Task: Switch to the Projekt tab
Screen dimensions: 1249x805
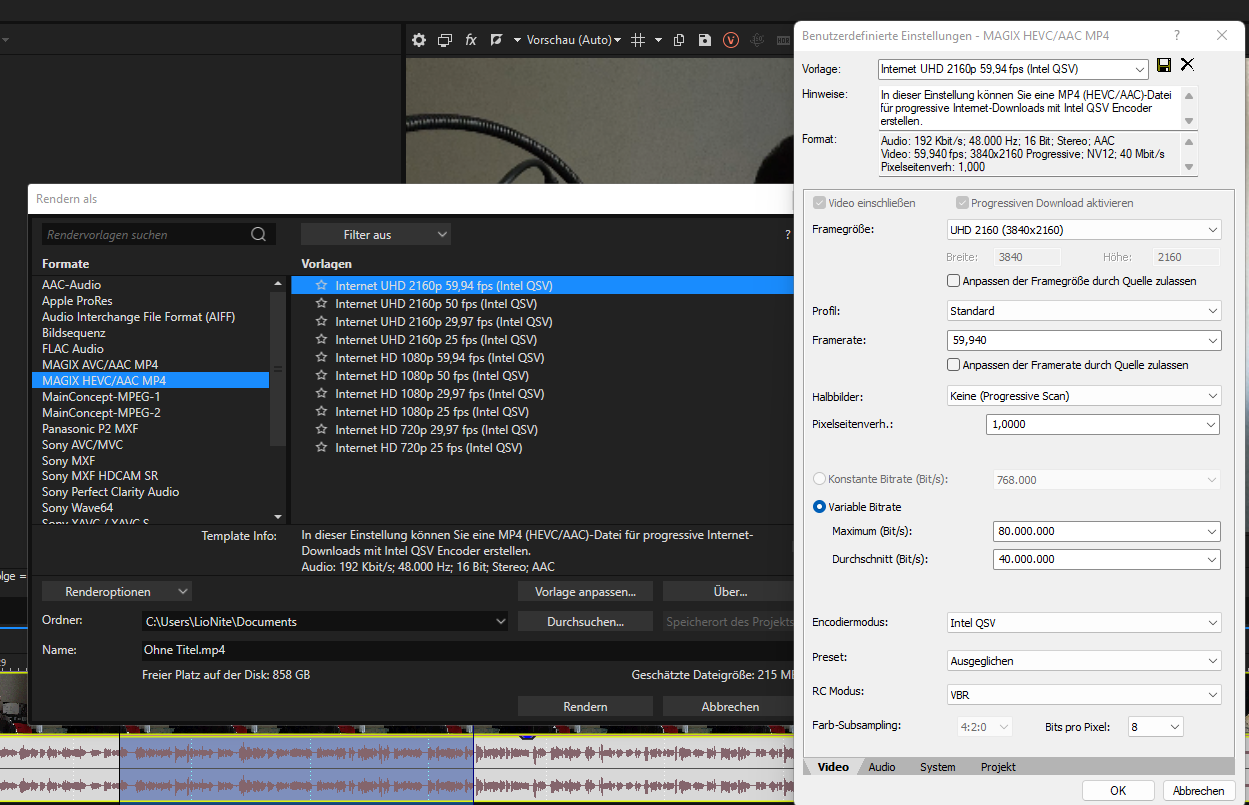Action: (998, 767)
